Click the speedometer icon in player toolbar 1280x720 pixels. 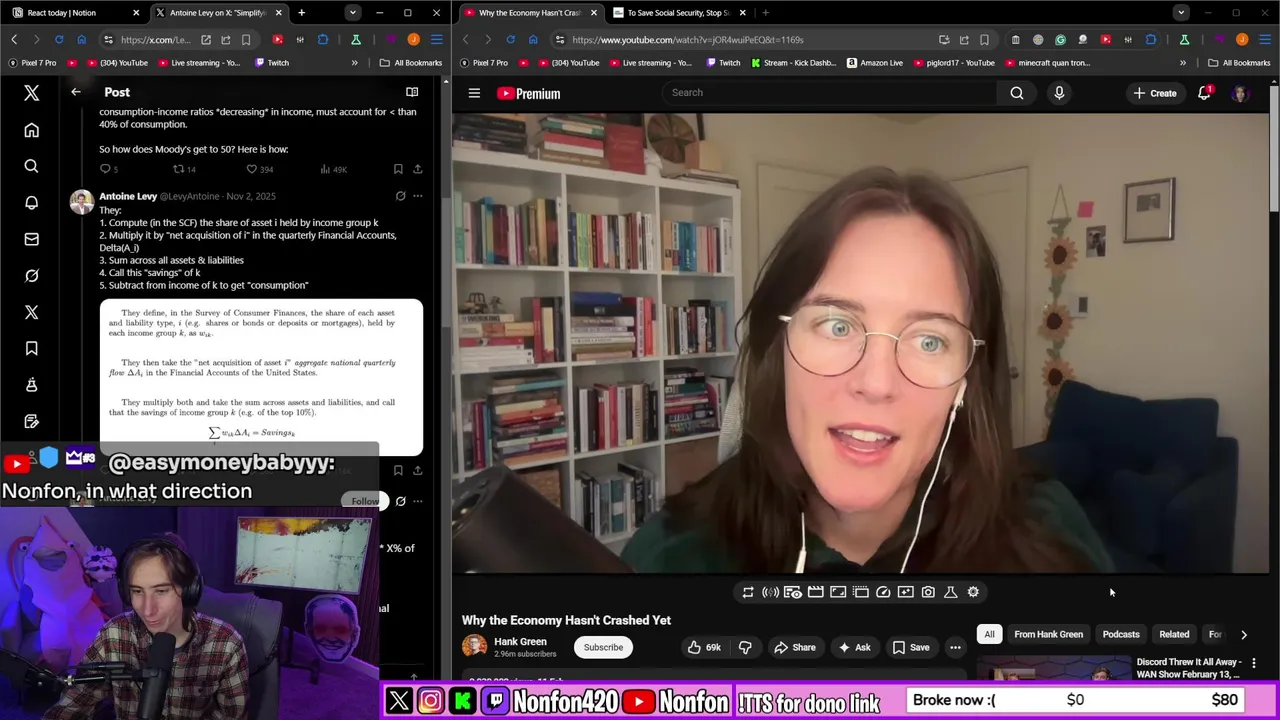[x=883, y=592]
